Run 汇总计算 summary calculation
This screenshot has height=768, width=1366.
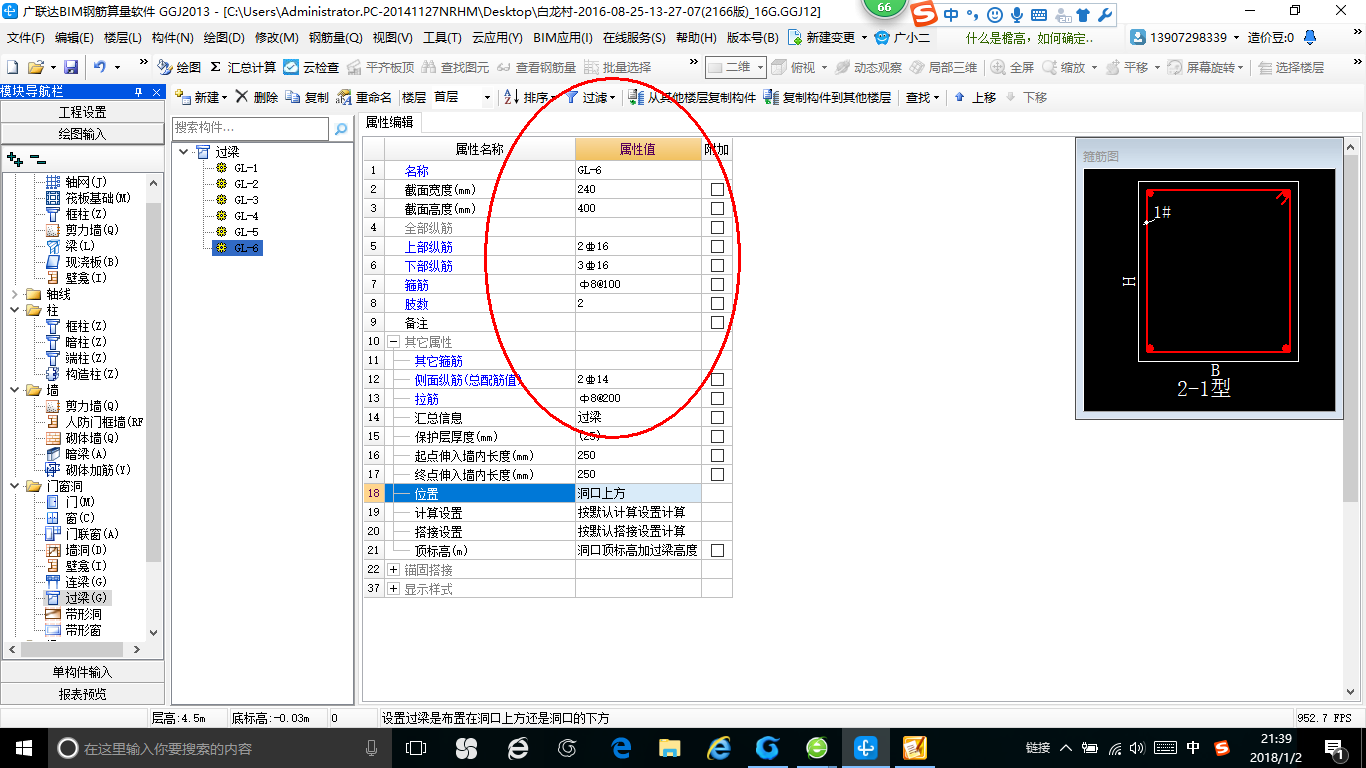click(243, 67)
